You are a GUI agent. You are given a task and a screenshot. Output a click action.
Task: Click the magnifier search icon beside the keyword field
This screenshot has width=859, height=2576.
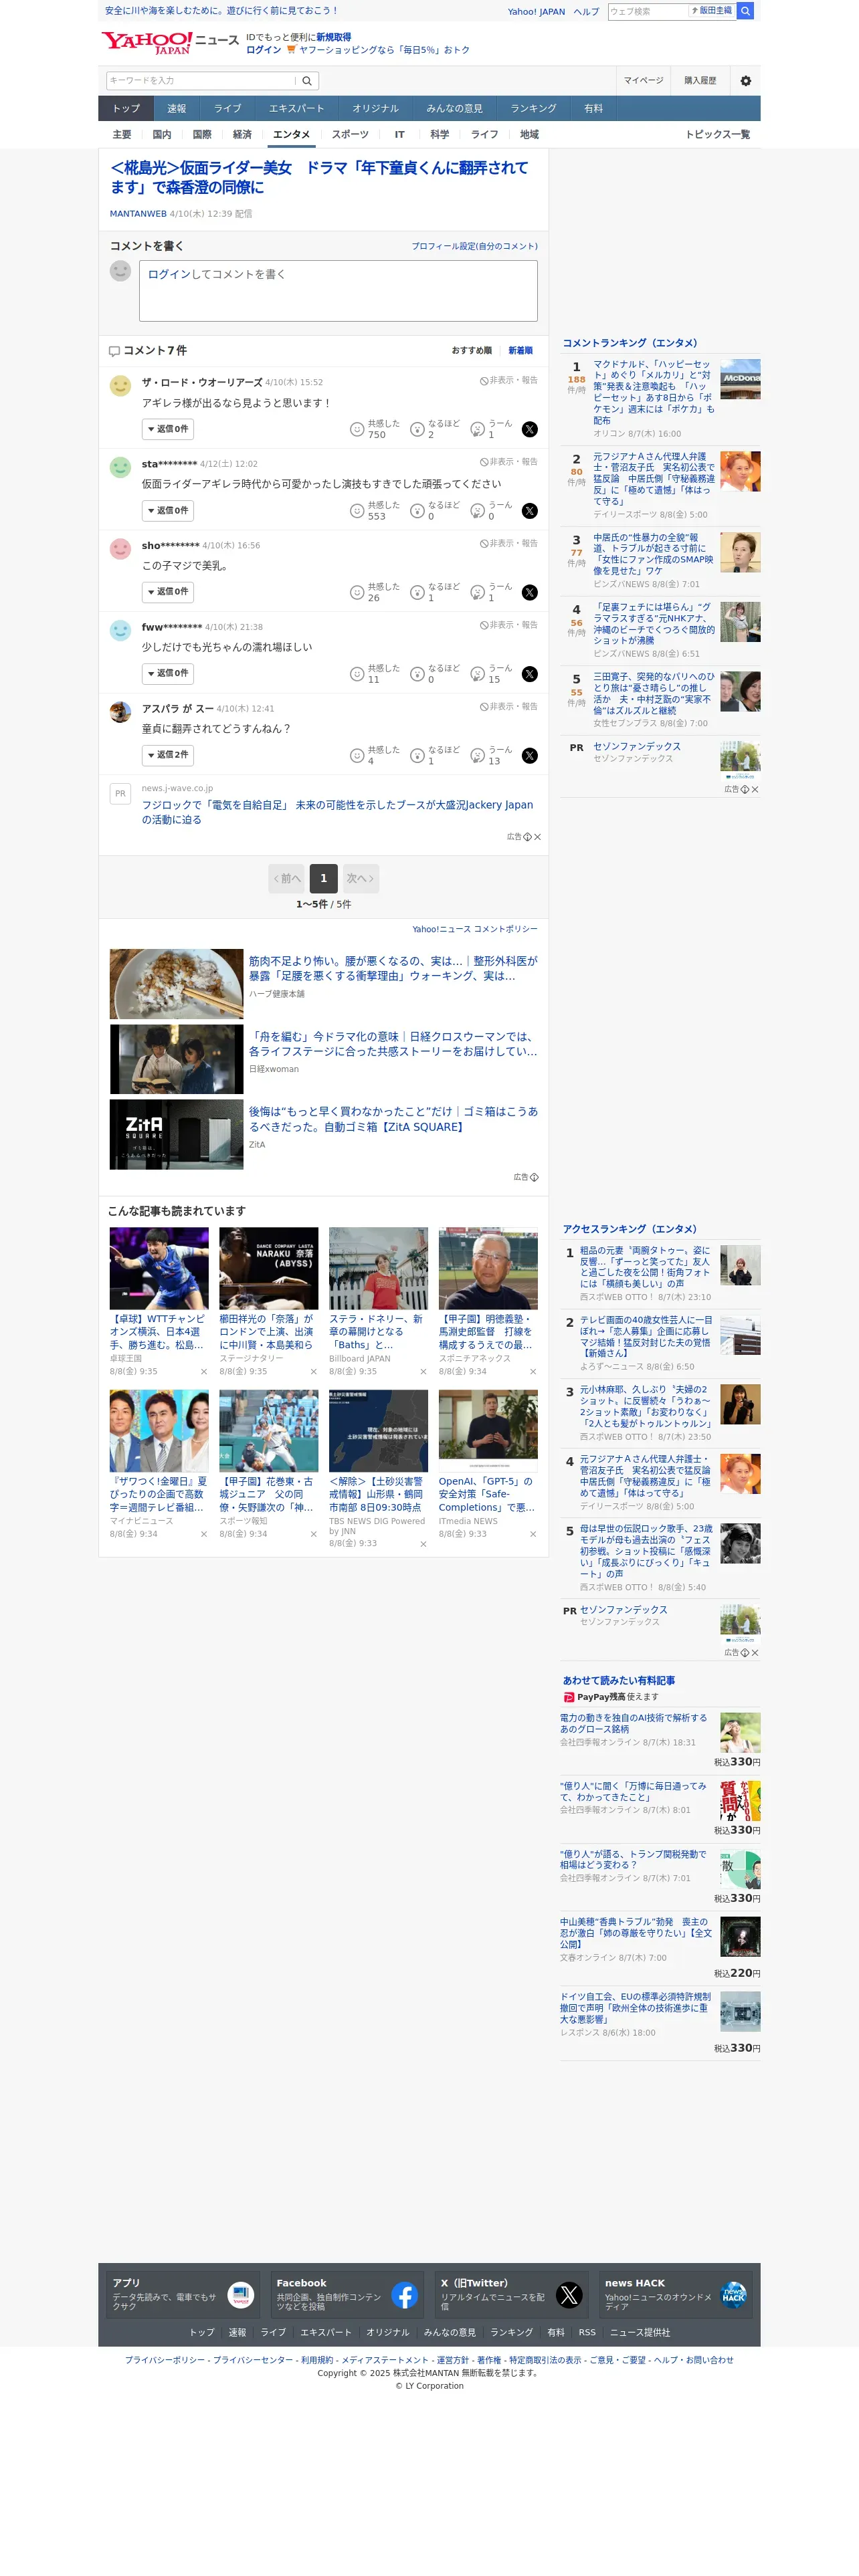[x=307, y=81]
